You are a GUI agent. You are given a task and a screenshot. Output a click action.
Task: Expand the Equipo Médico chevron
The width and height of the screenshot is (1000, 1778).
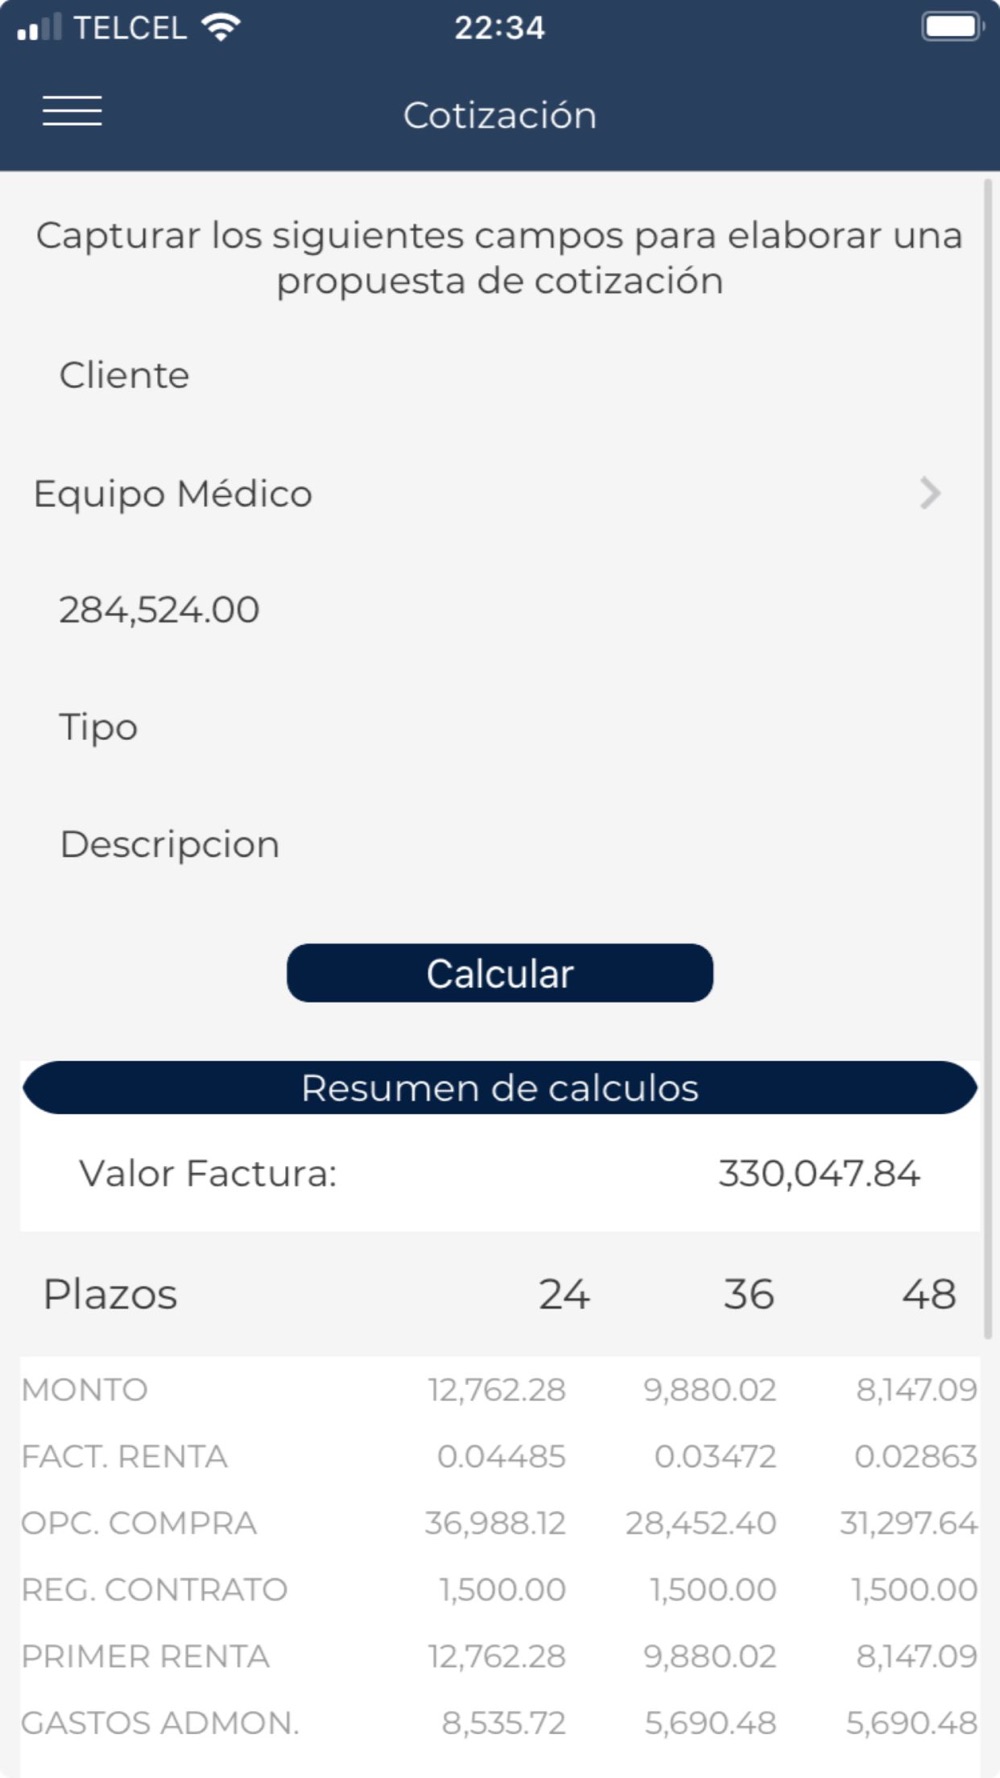coord(930,493)
